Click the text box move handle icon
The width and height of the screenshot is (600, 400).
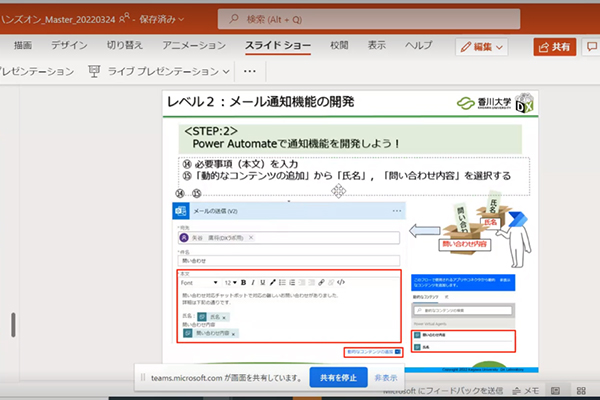click(338, 190)
